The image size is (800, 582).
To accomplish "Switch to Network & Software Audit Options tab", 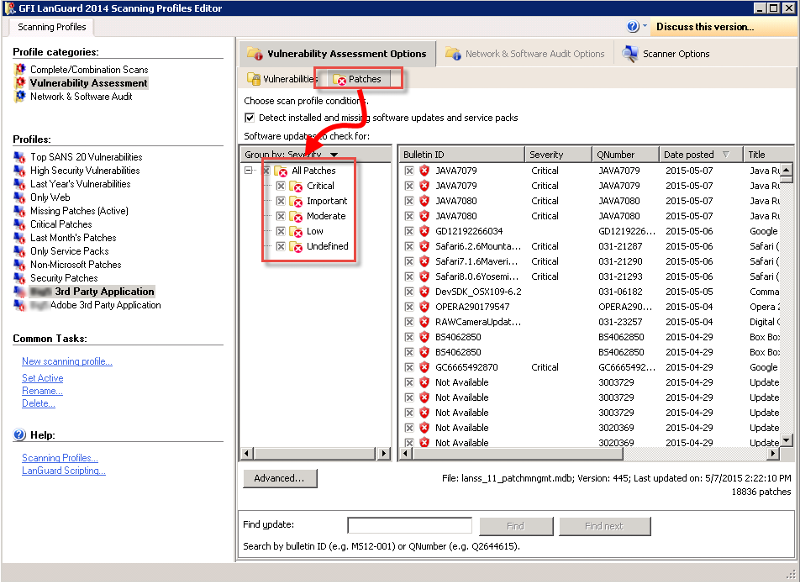I will click(x=525, y=54).
